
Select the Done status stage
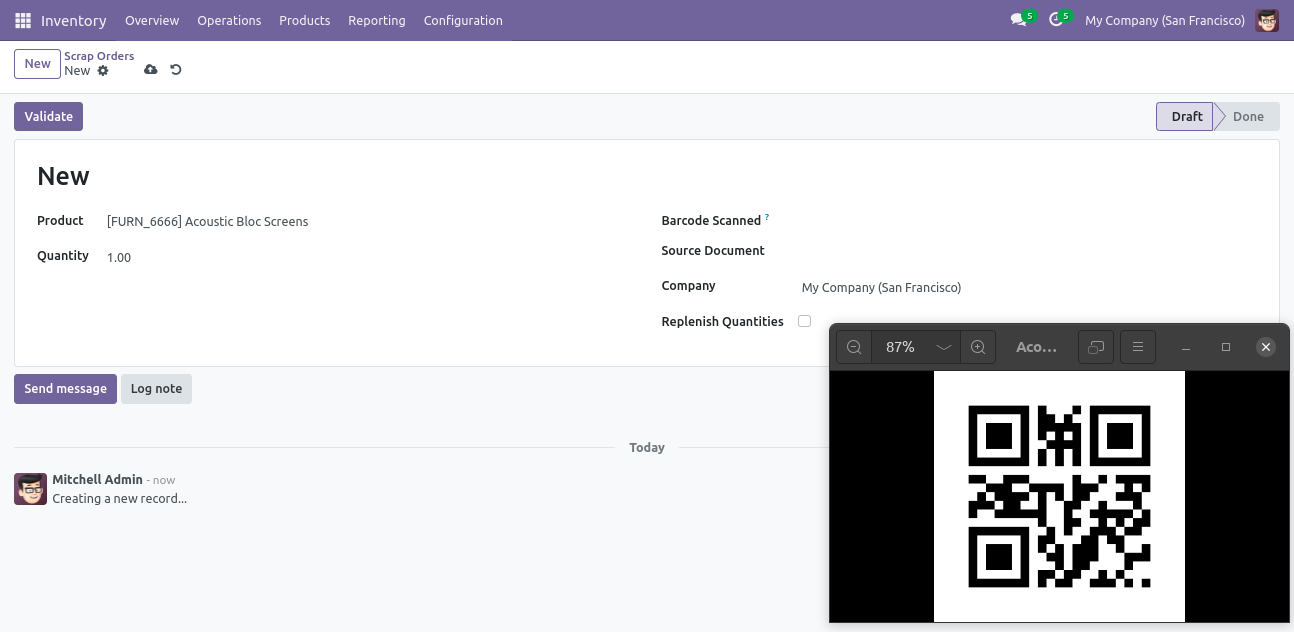coord(1248,116)
